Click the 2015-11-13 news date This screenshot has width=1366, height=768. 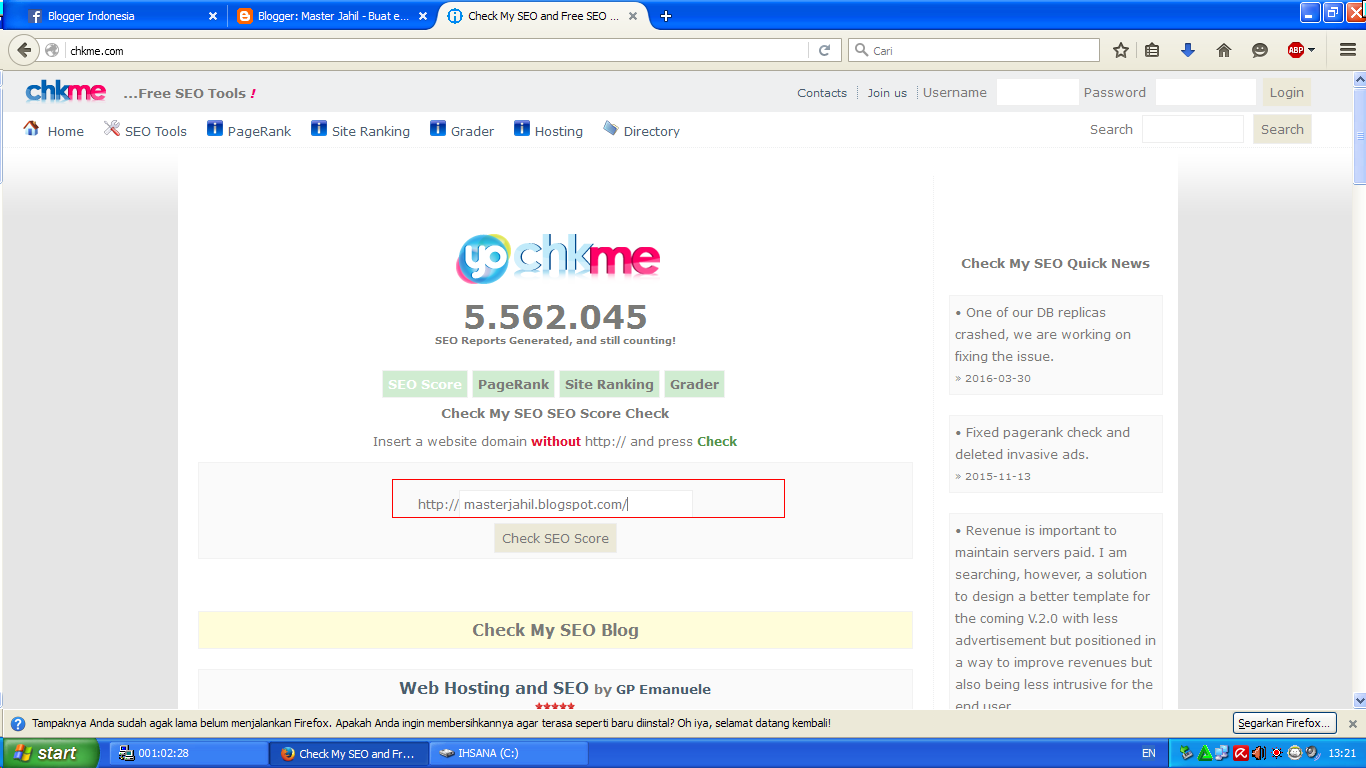(x=997, y=477)
